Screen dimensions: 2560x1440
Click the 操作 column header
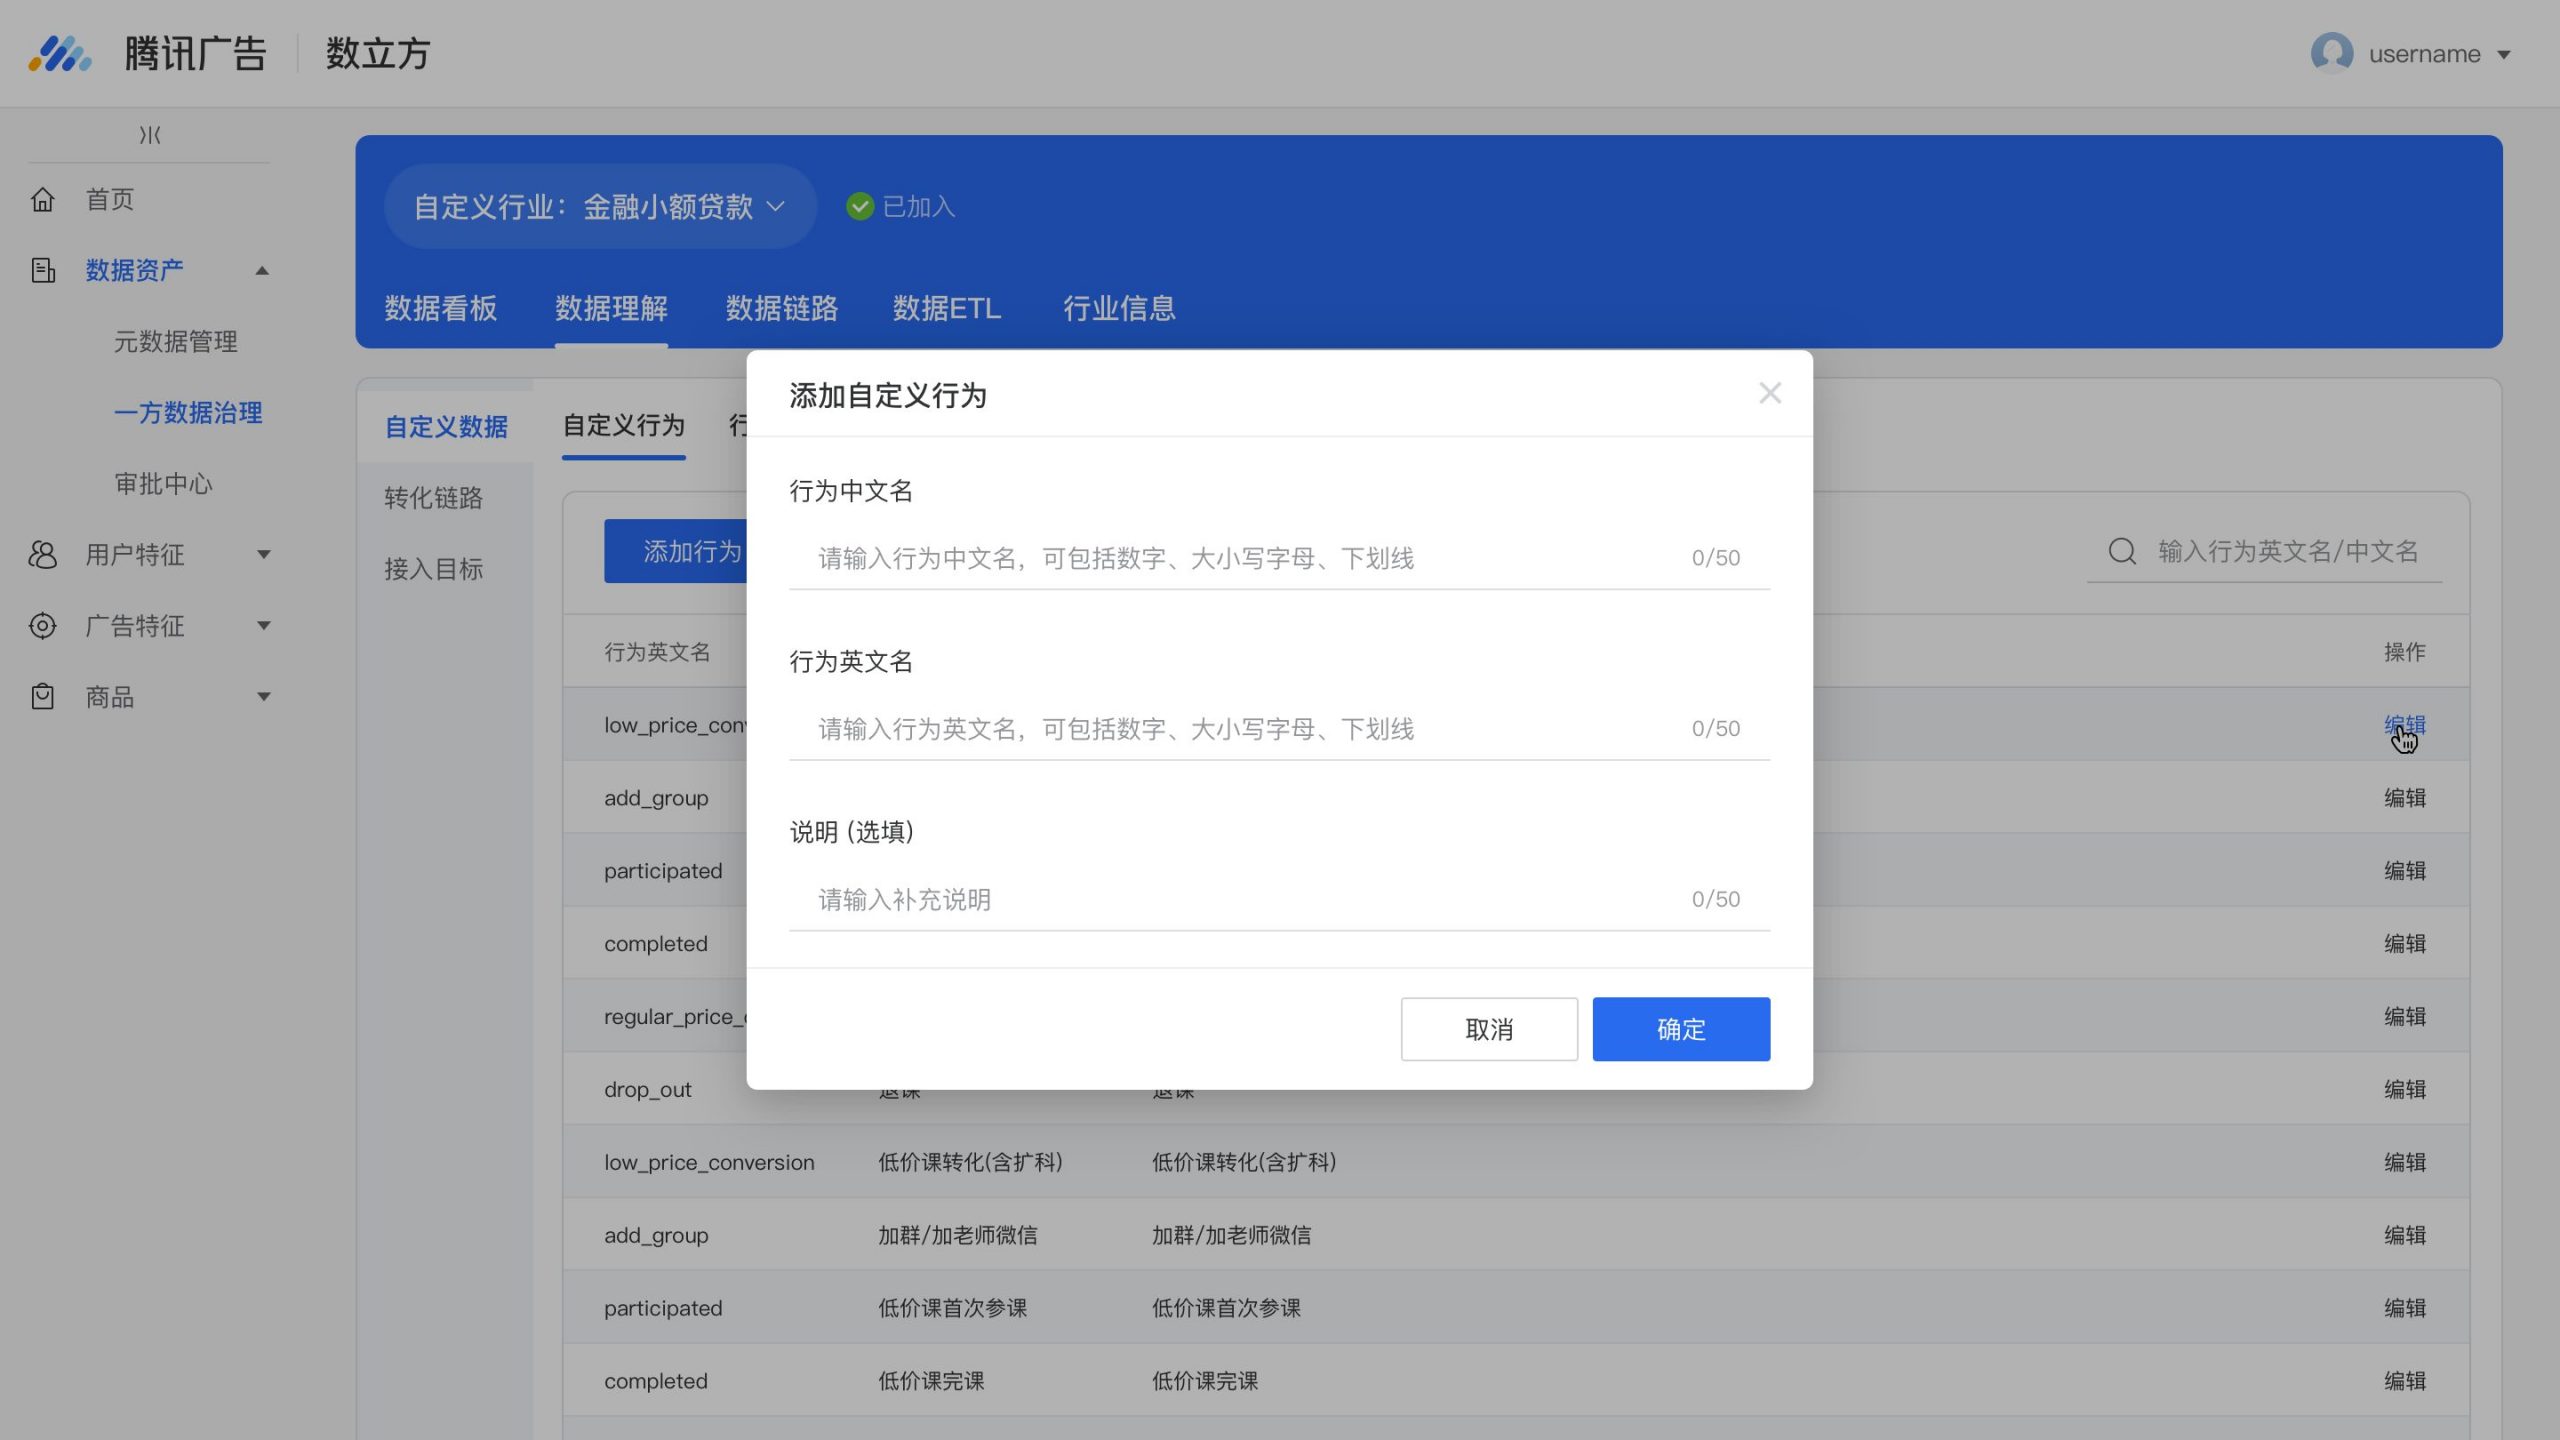tap(2404, 652)
